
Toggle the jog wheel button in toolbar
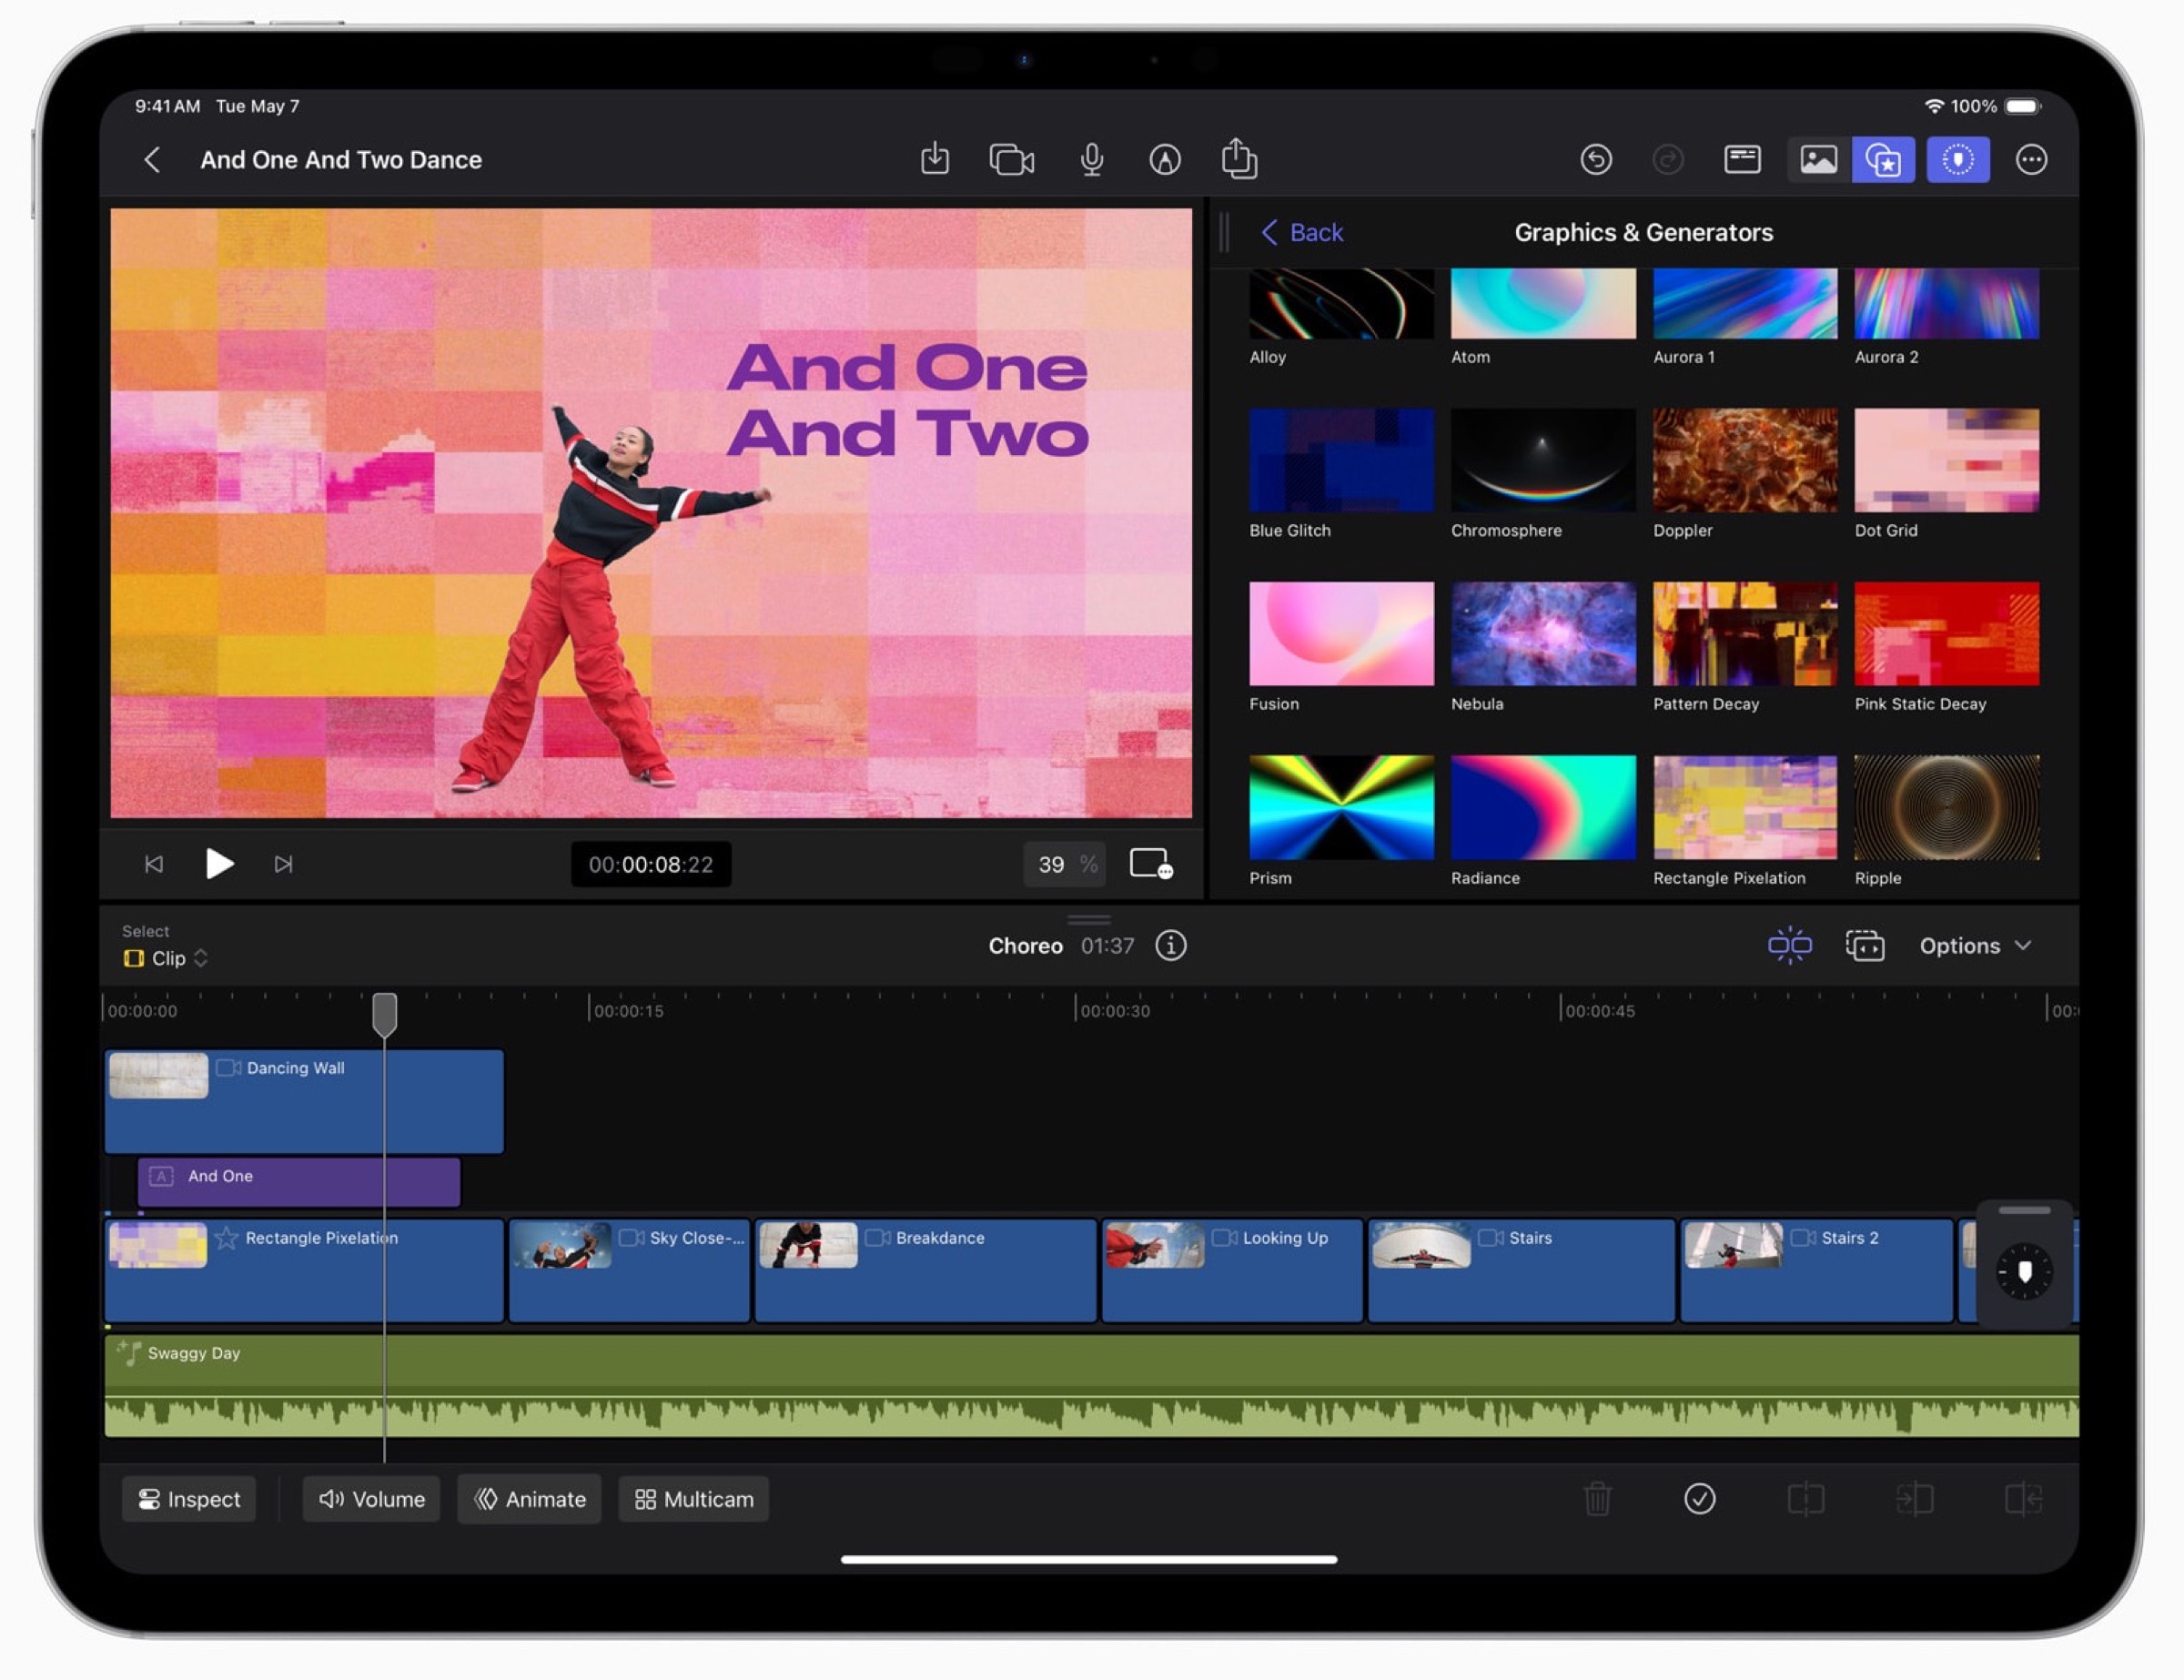(1957, 159)
